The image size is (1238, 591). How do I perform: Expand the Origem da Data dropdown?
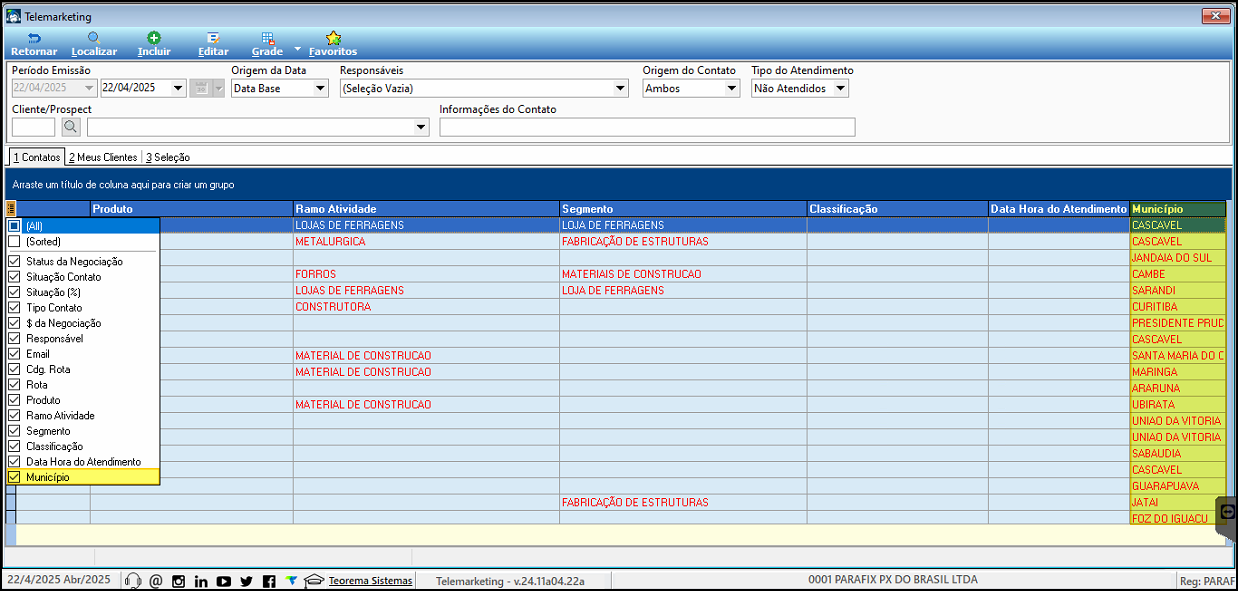pyautogui.click(x=320, y=88)
